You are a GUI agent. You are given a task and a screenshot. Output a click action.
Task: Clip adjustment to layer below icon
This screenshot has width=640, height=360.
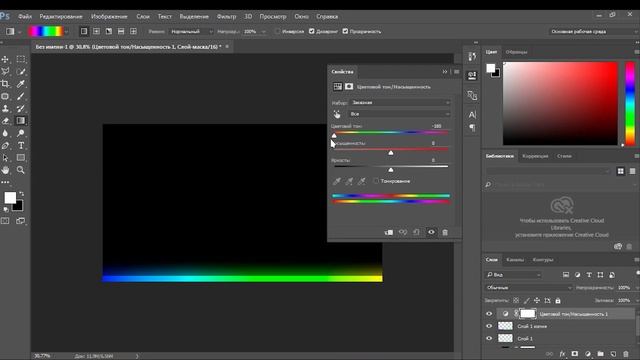[389, 232]
